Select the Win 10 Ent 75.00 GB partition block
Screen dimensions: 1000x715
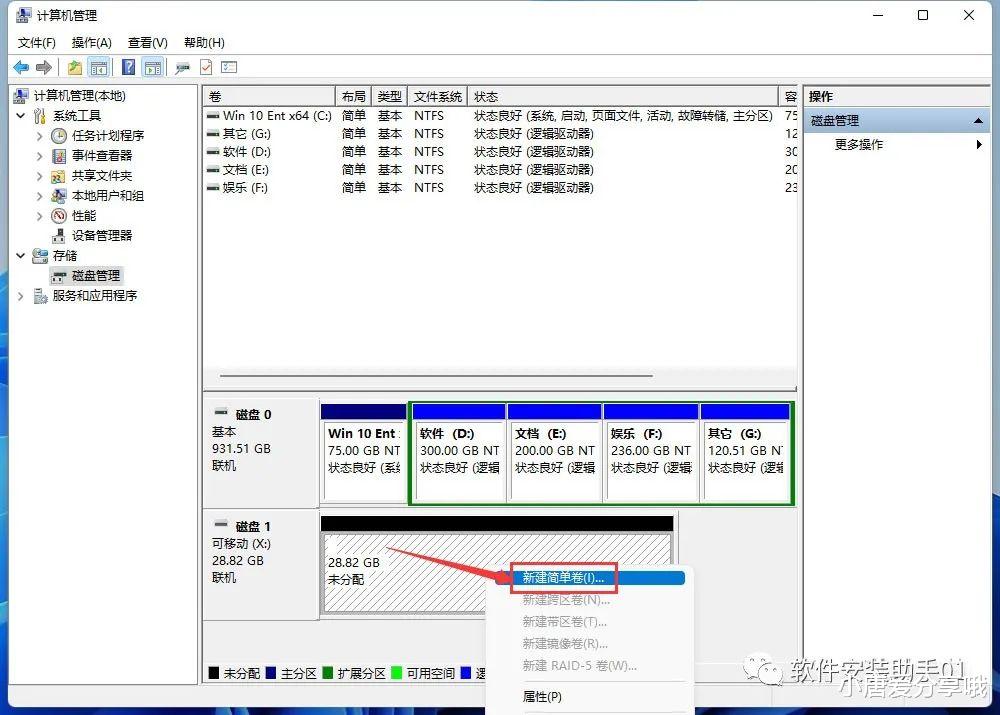coord(364,453)
